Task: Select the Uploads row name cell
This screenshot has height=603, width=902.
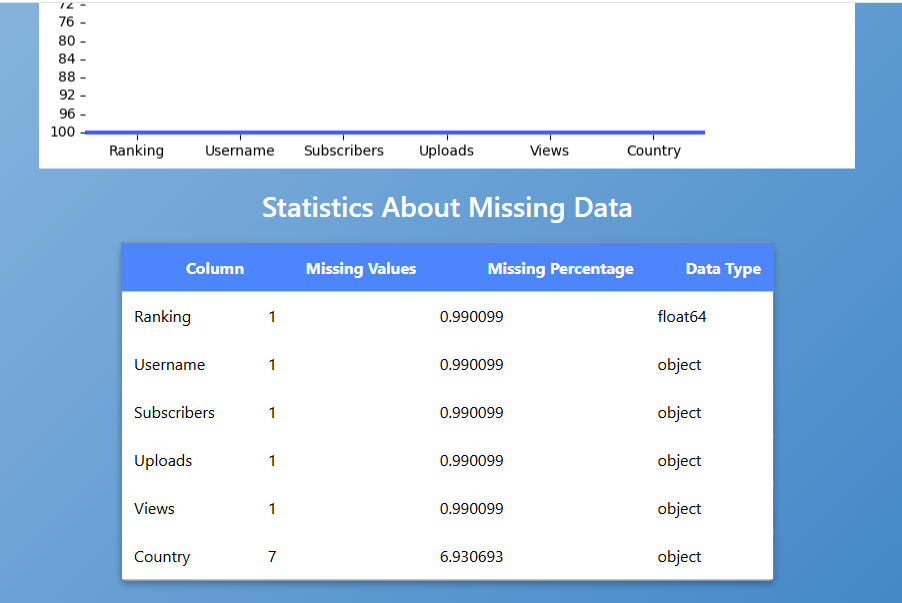Action: 163,461
